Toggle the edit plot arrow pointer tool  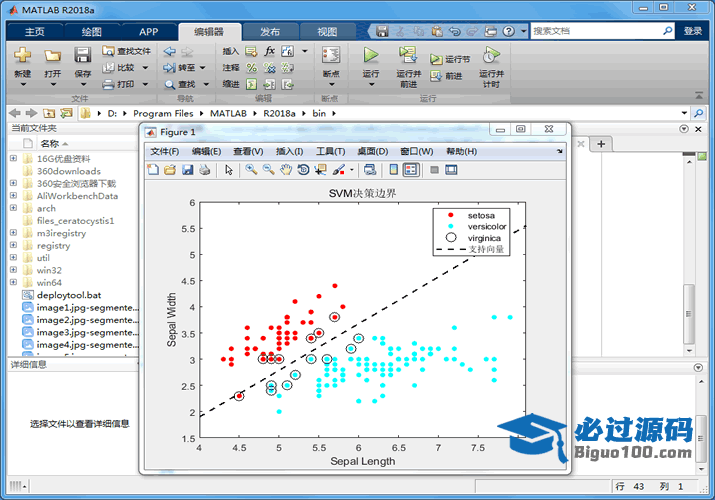[229, 170]
